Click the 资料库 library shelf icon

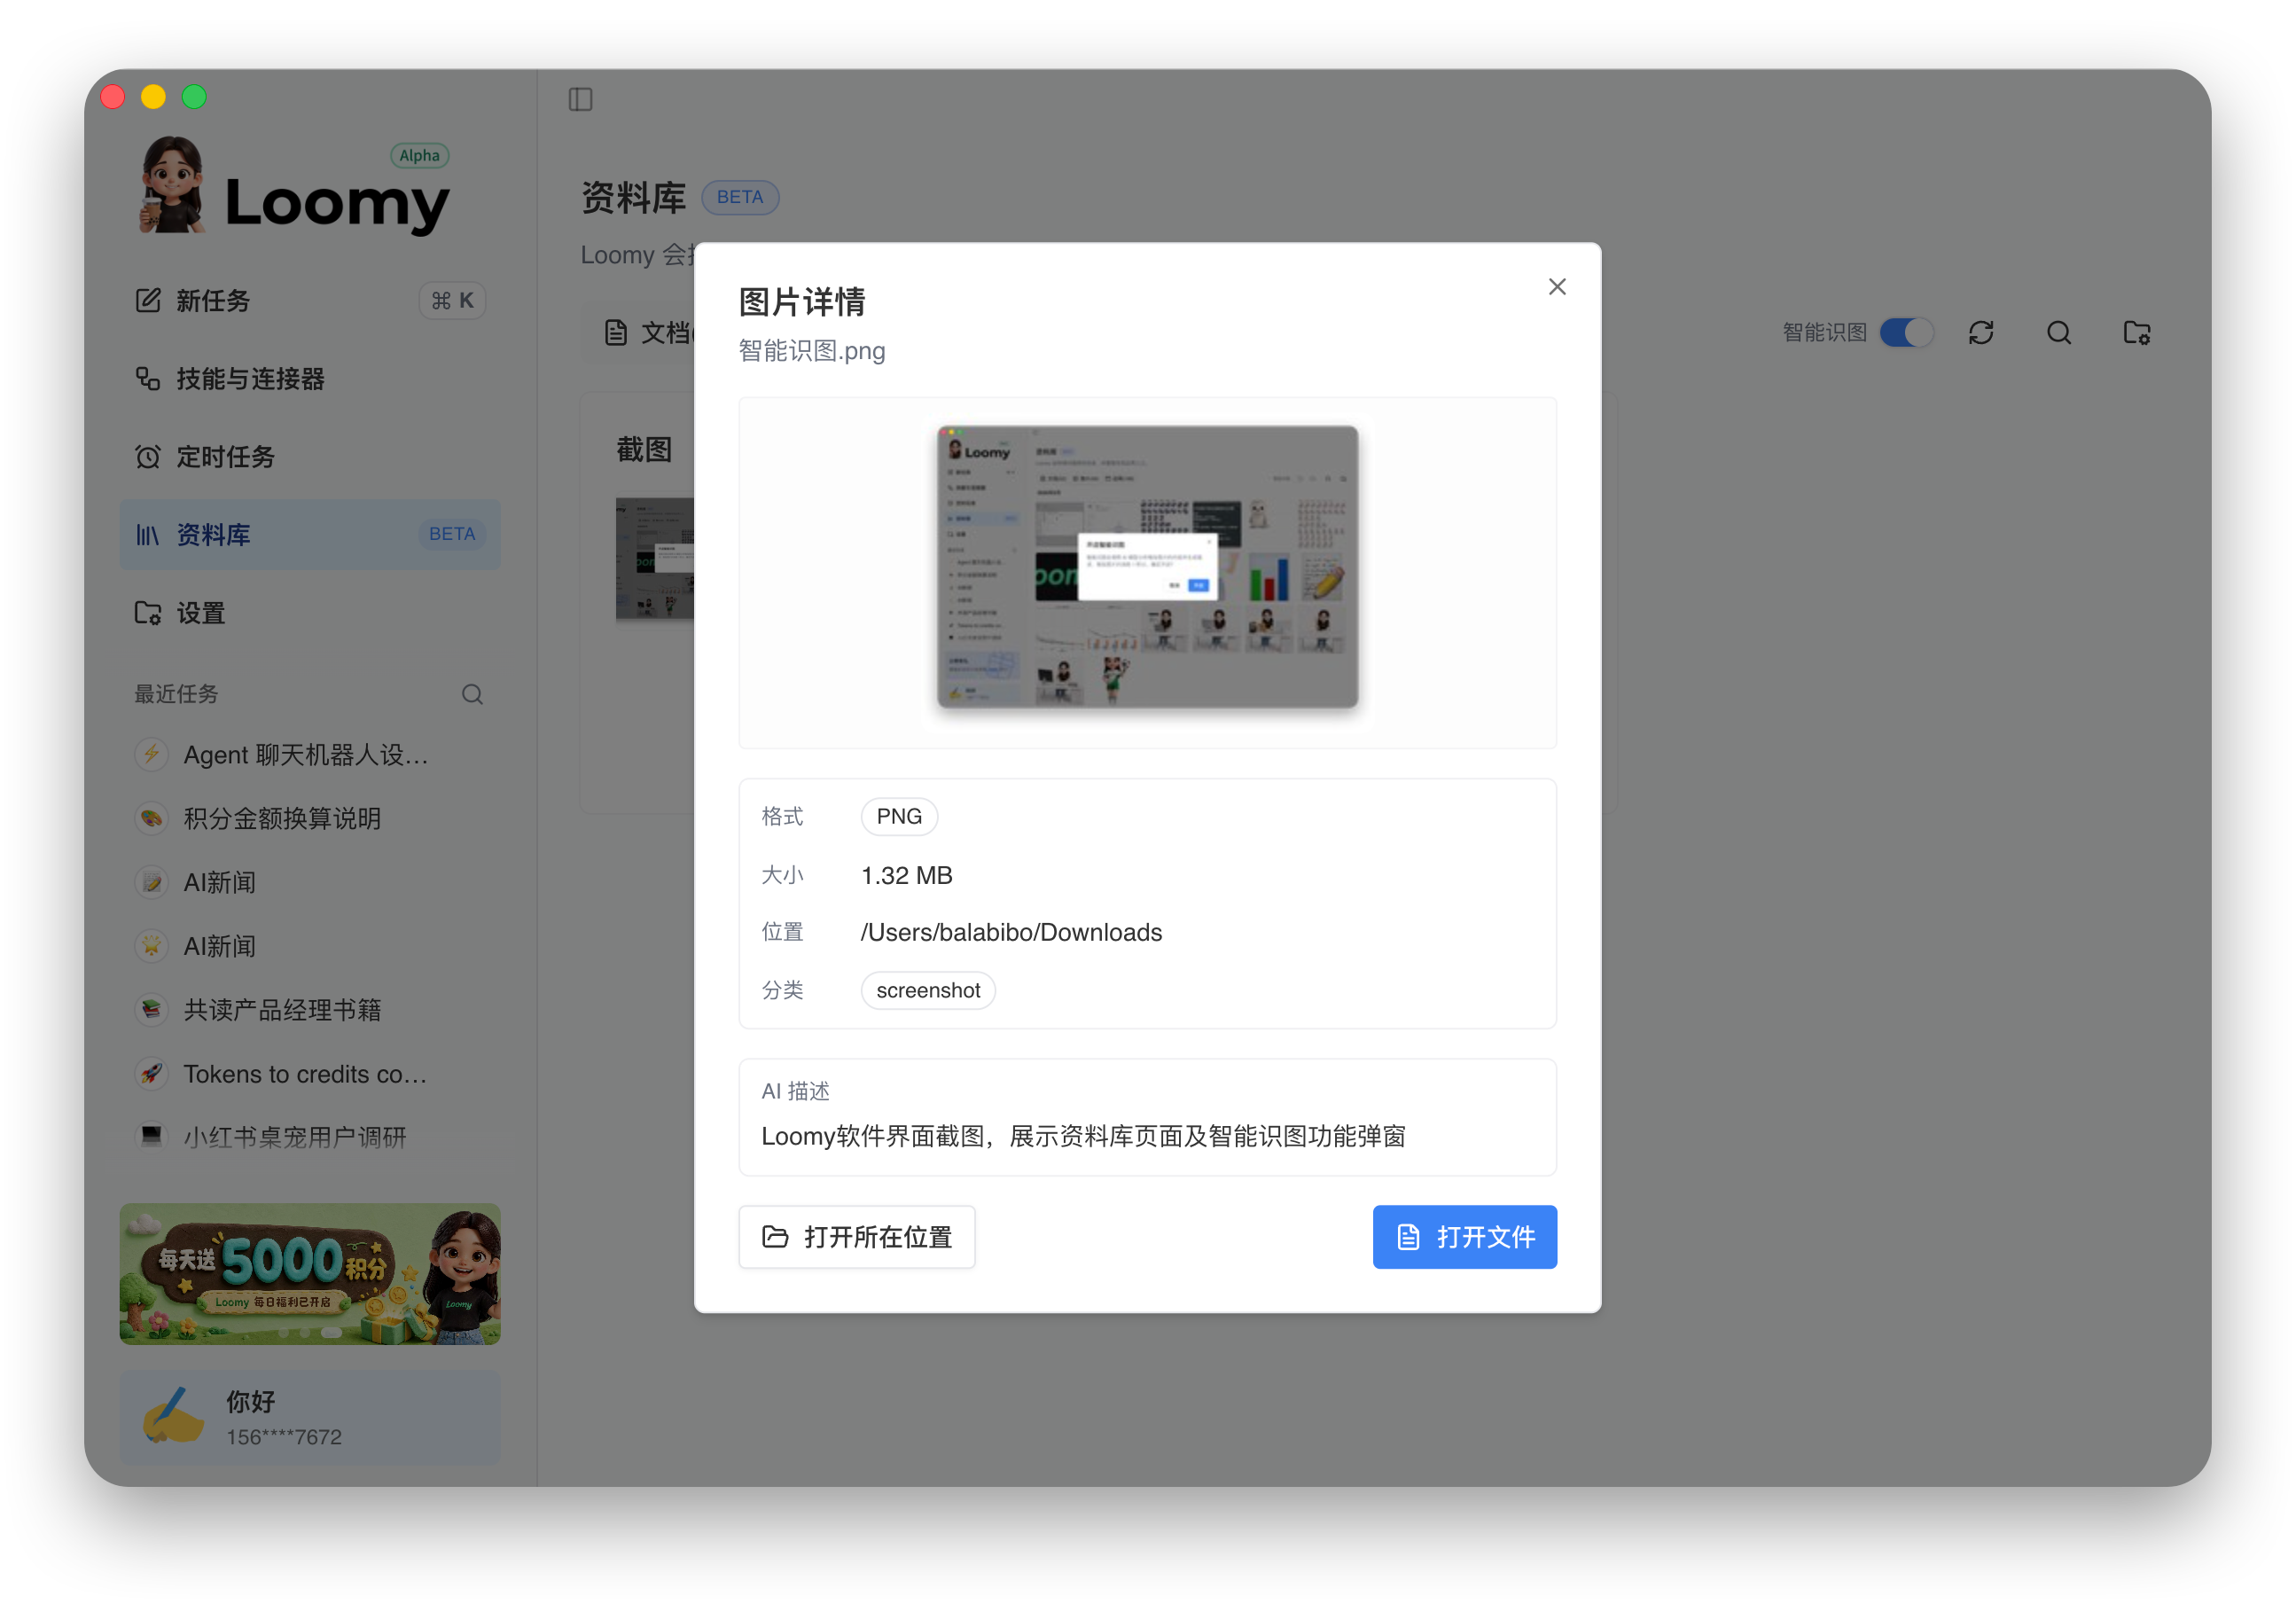tap(148, 535)
